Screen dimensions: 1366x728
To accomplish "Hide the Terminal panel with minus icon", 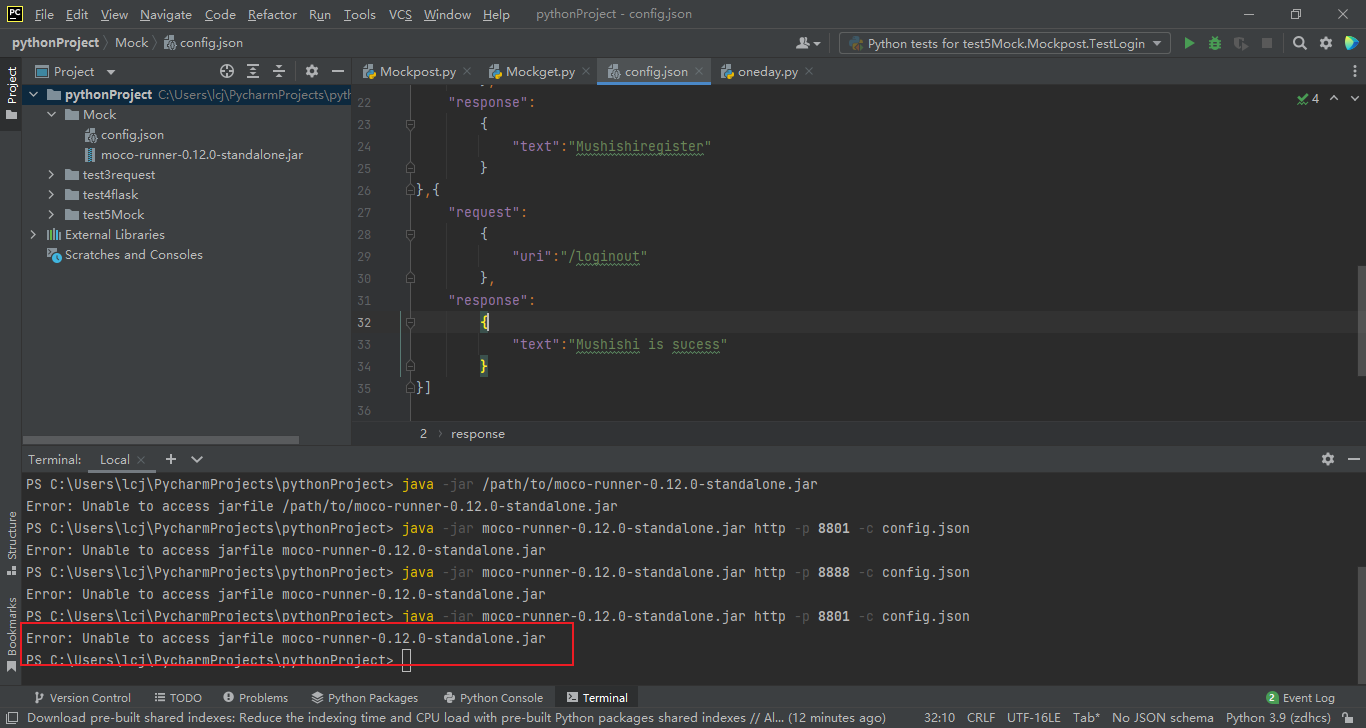I will click(1352, 459).
